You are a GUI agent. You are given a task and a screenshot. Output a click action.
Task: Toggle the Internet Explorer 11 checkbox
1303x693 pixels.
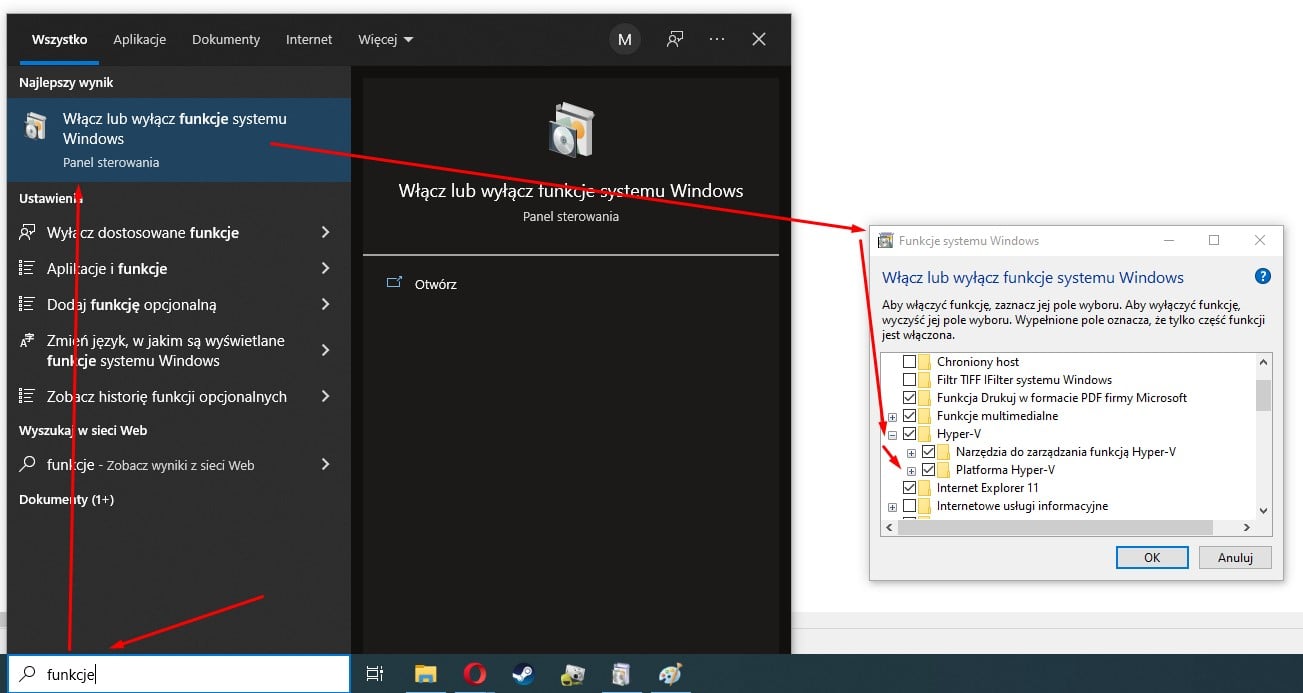(x=909, y=488)
